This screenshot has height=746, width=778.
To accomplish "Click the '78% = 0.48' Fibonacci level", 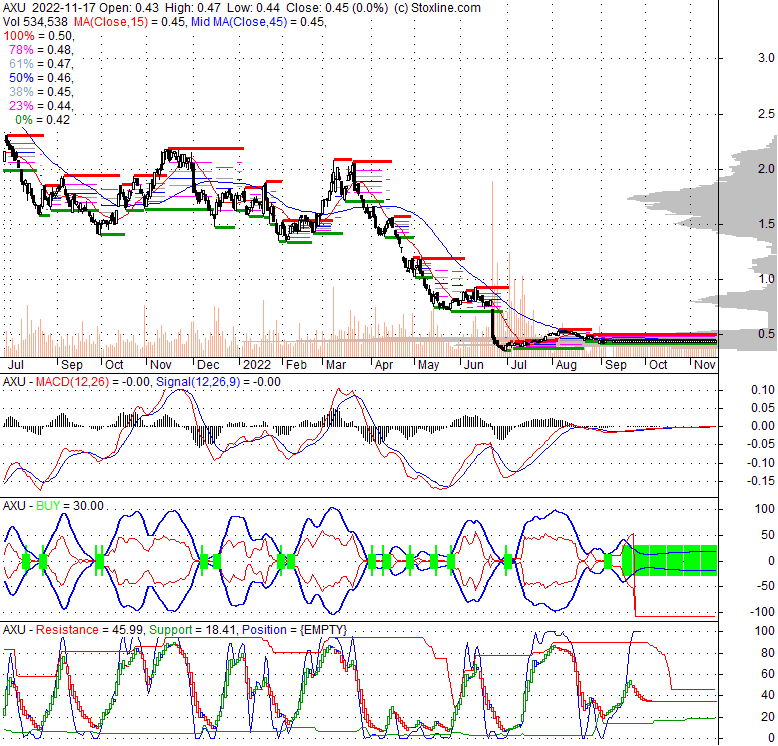I will click(41, 50).
